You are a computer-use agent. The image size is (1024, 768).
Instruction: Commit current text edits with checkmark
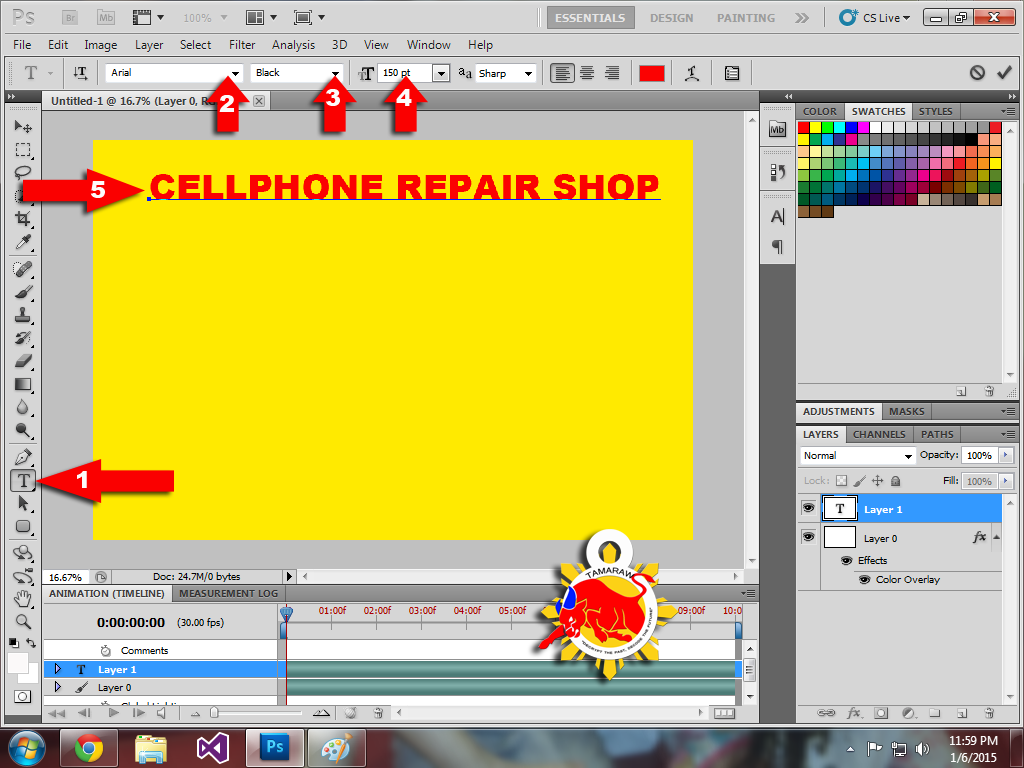[x=1004, y=73]
